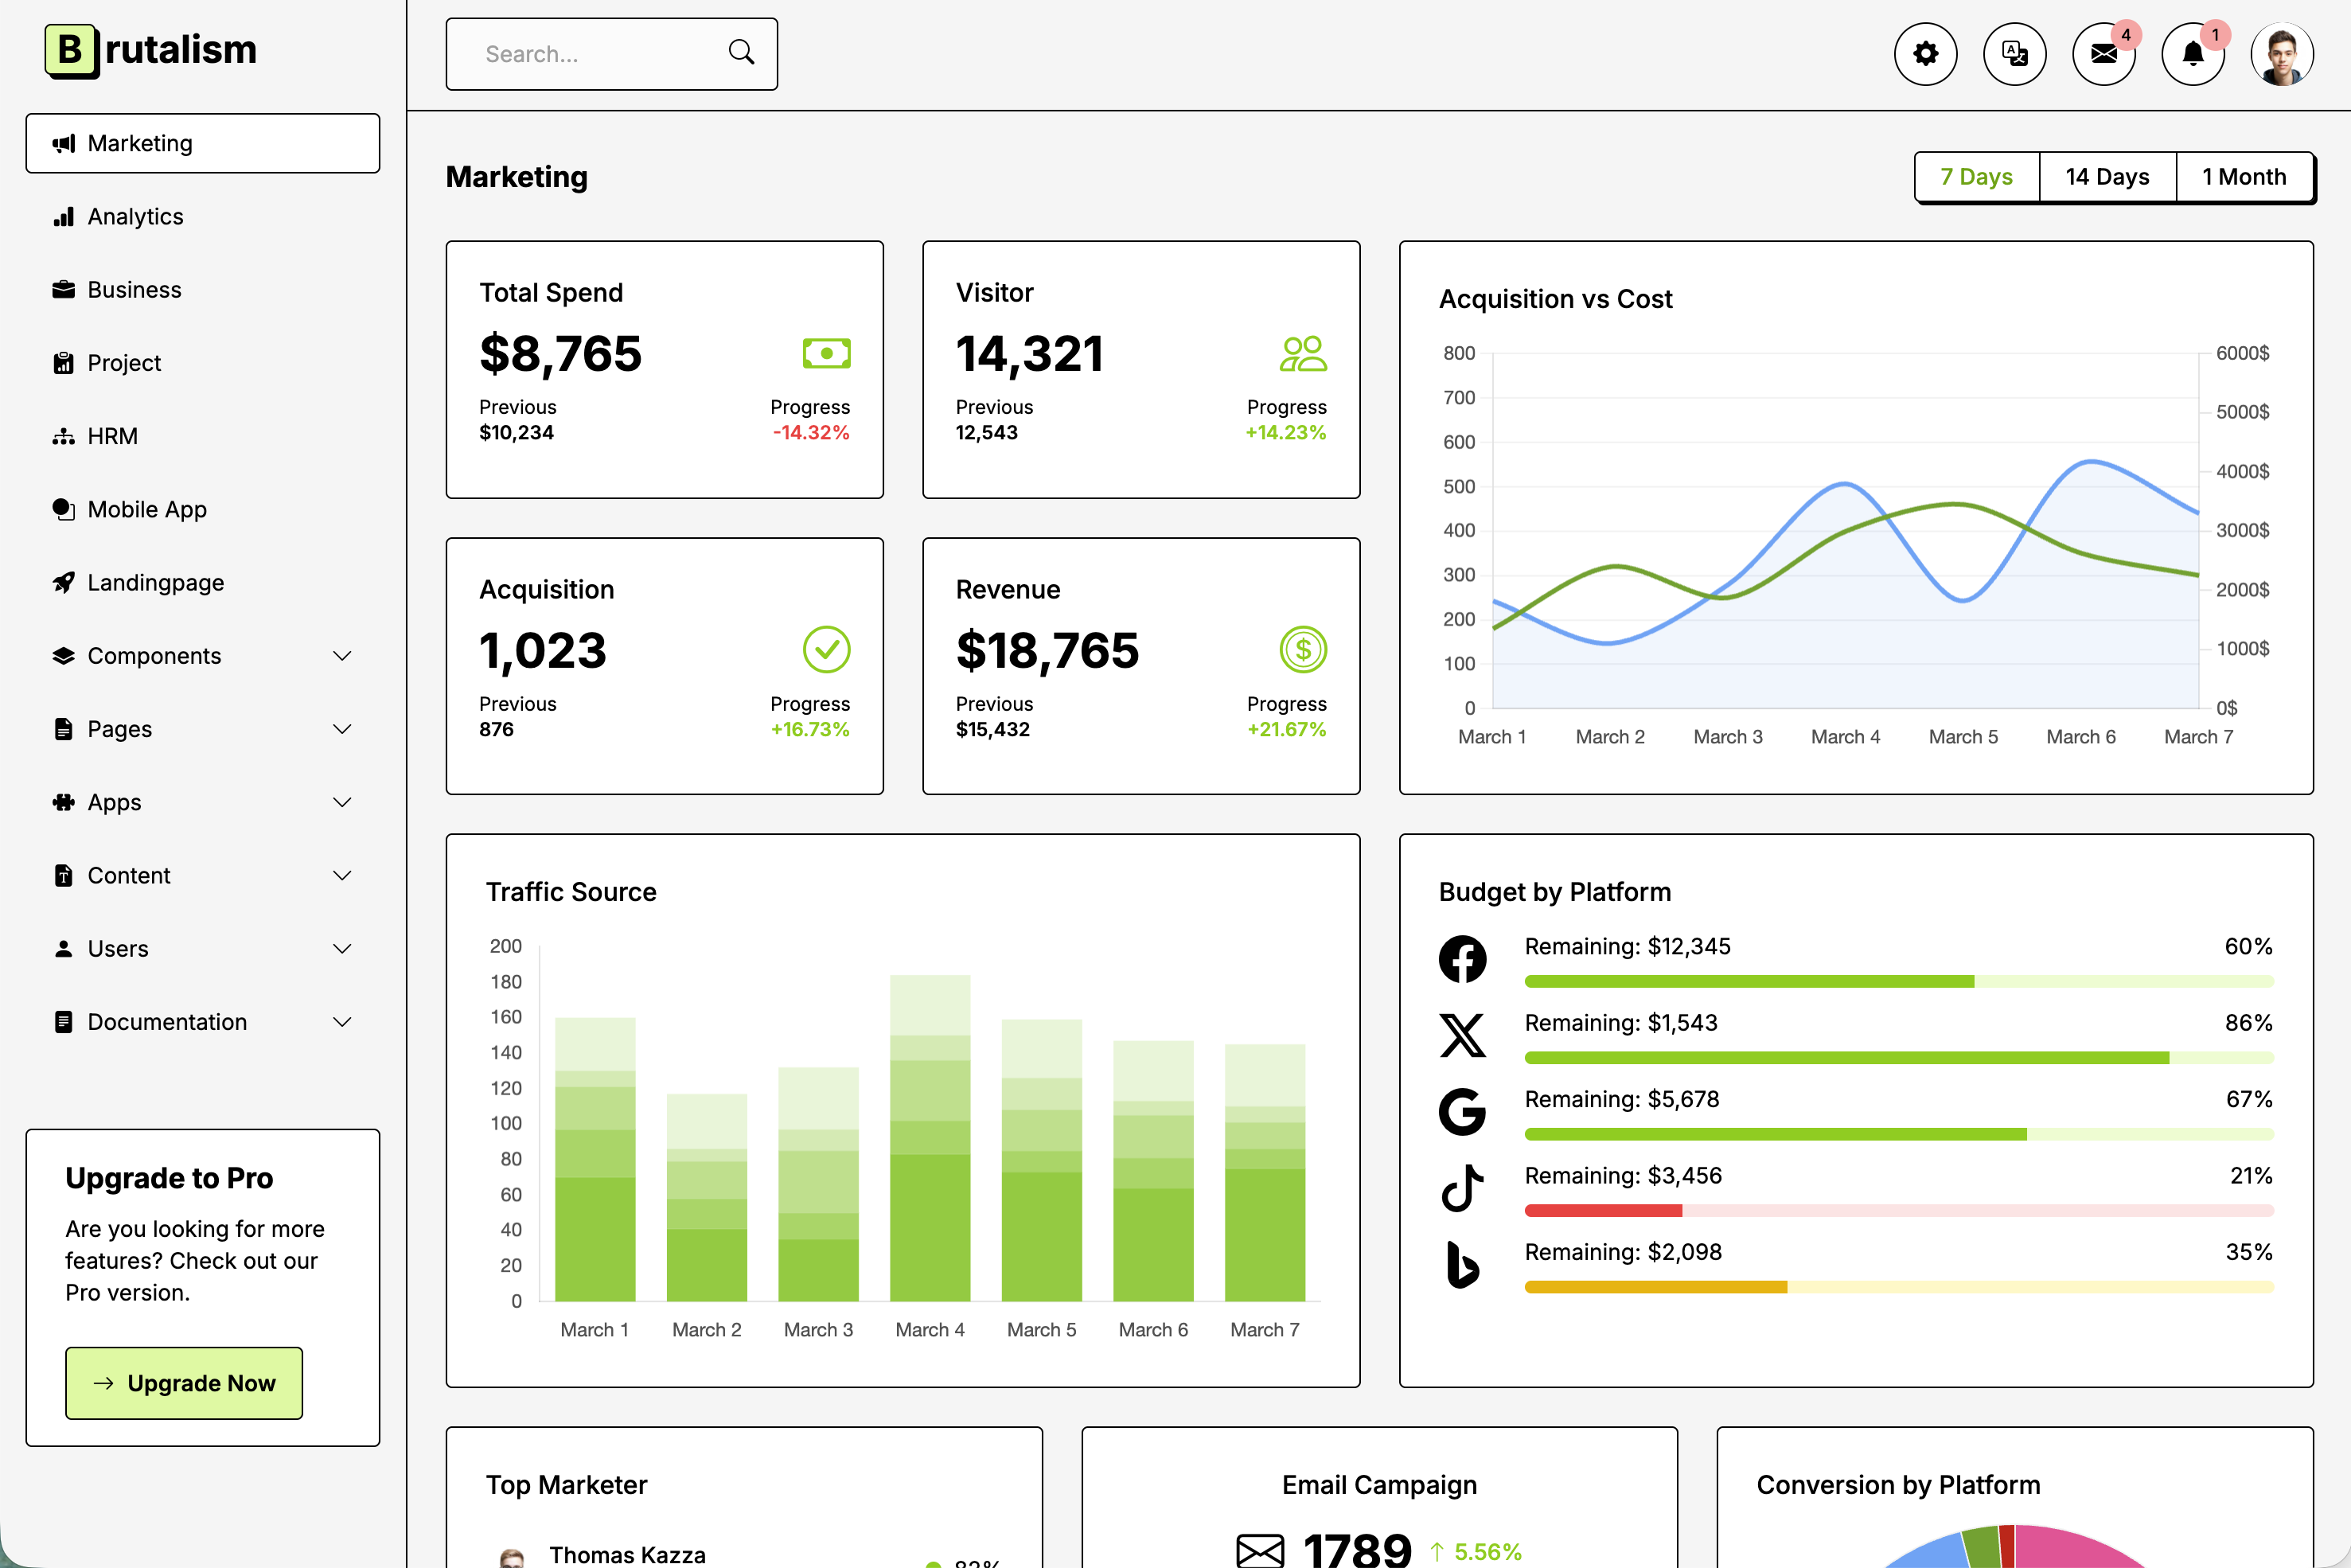Click the Google 67% budget percentage
Image resolution: width=2351 pixels, height=1568 pixels.
click(2248, 1100)
